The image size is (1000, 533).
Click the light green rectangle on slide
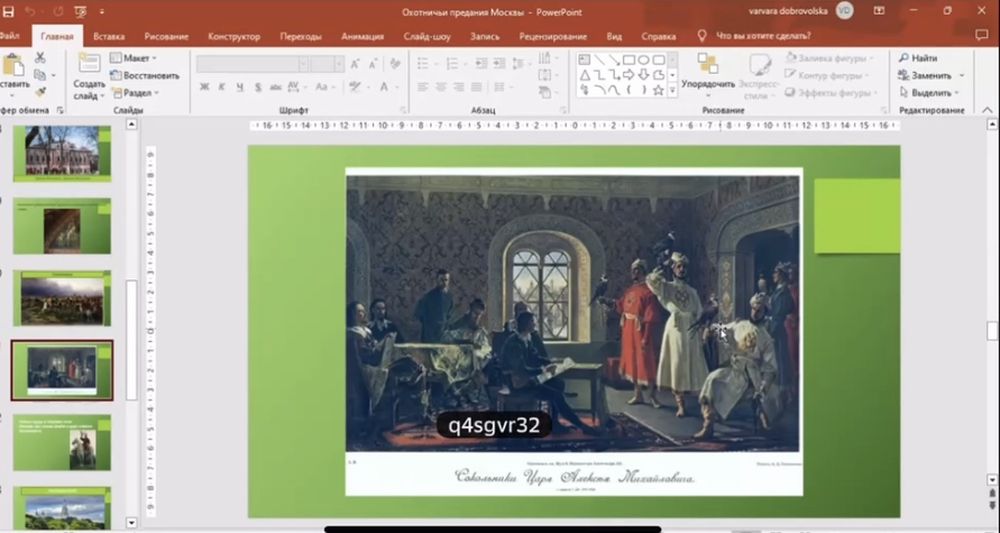pos(857,215)
